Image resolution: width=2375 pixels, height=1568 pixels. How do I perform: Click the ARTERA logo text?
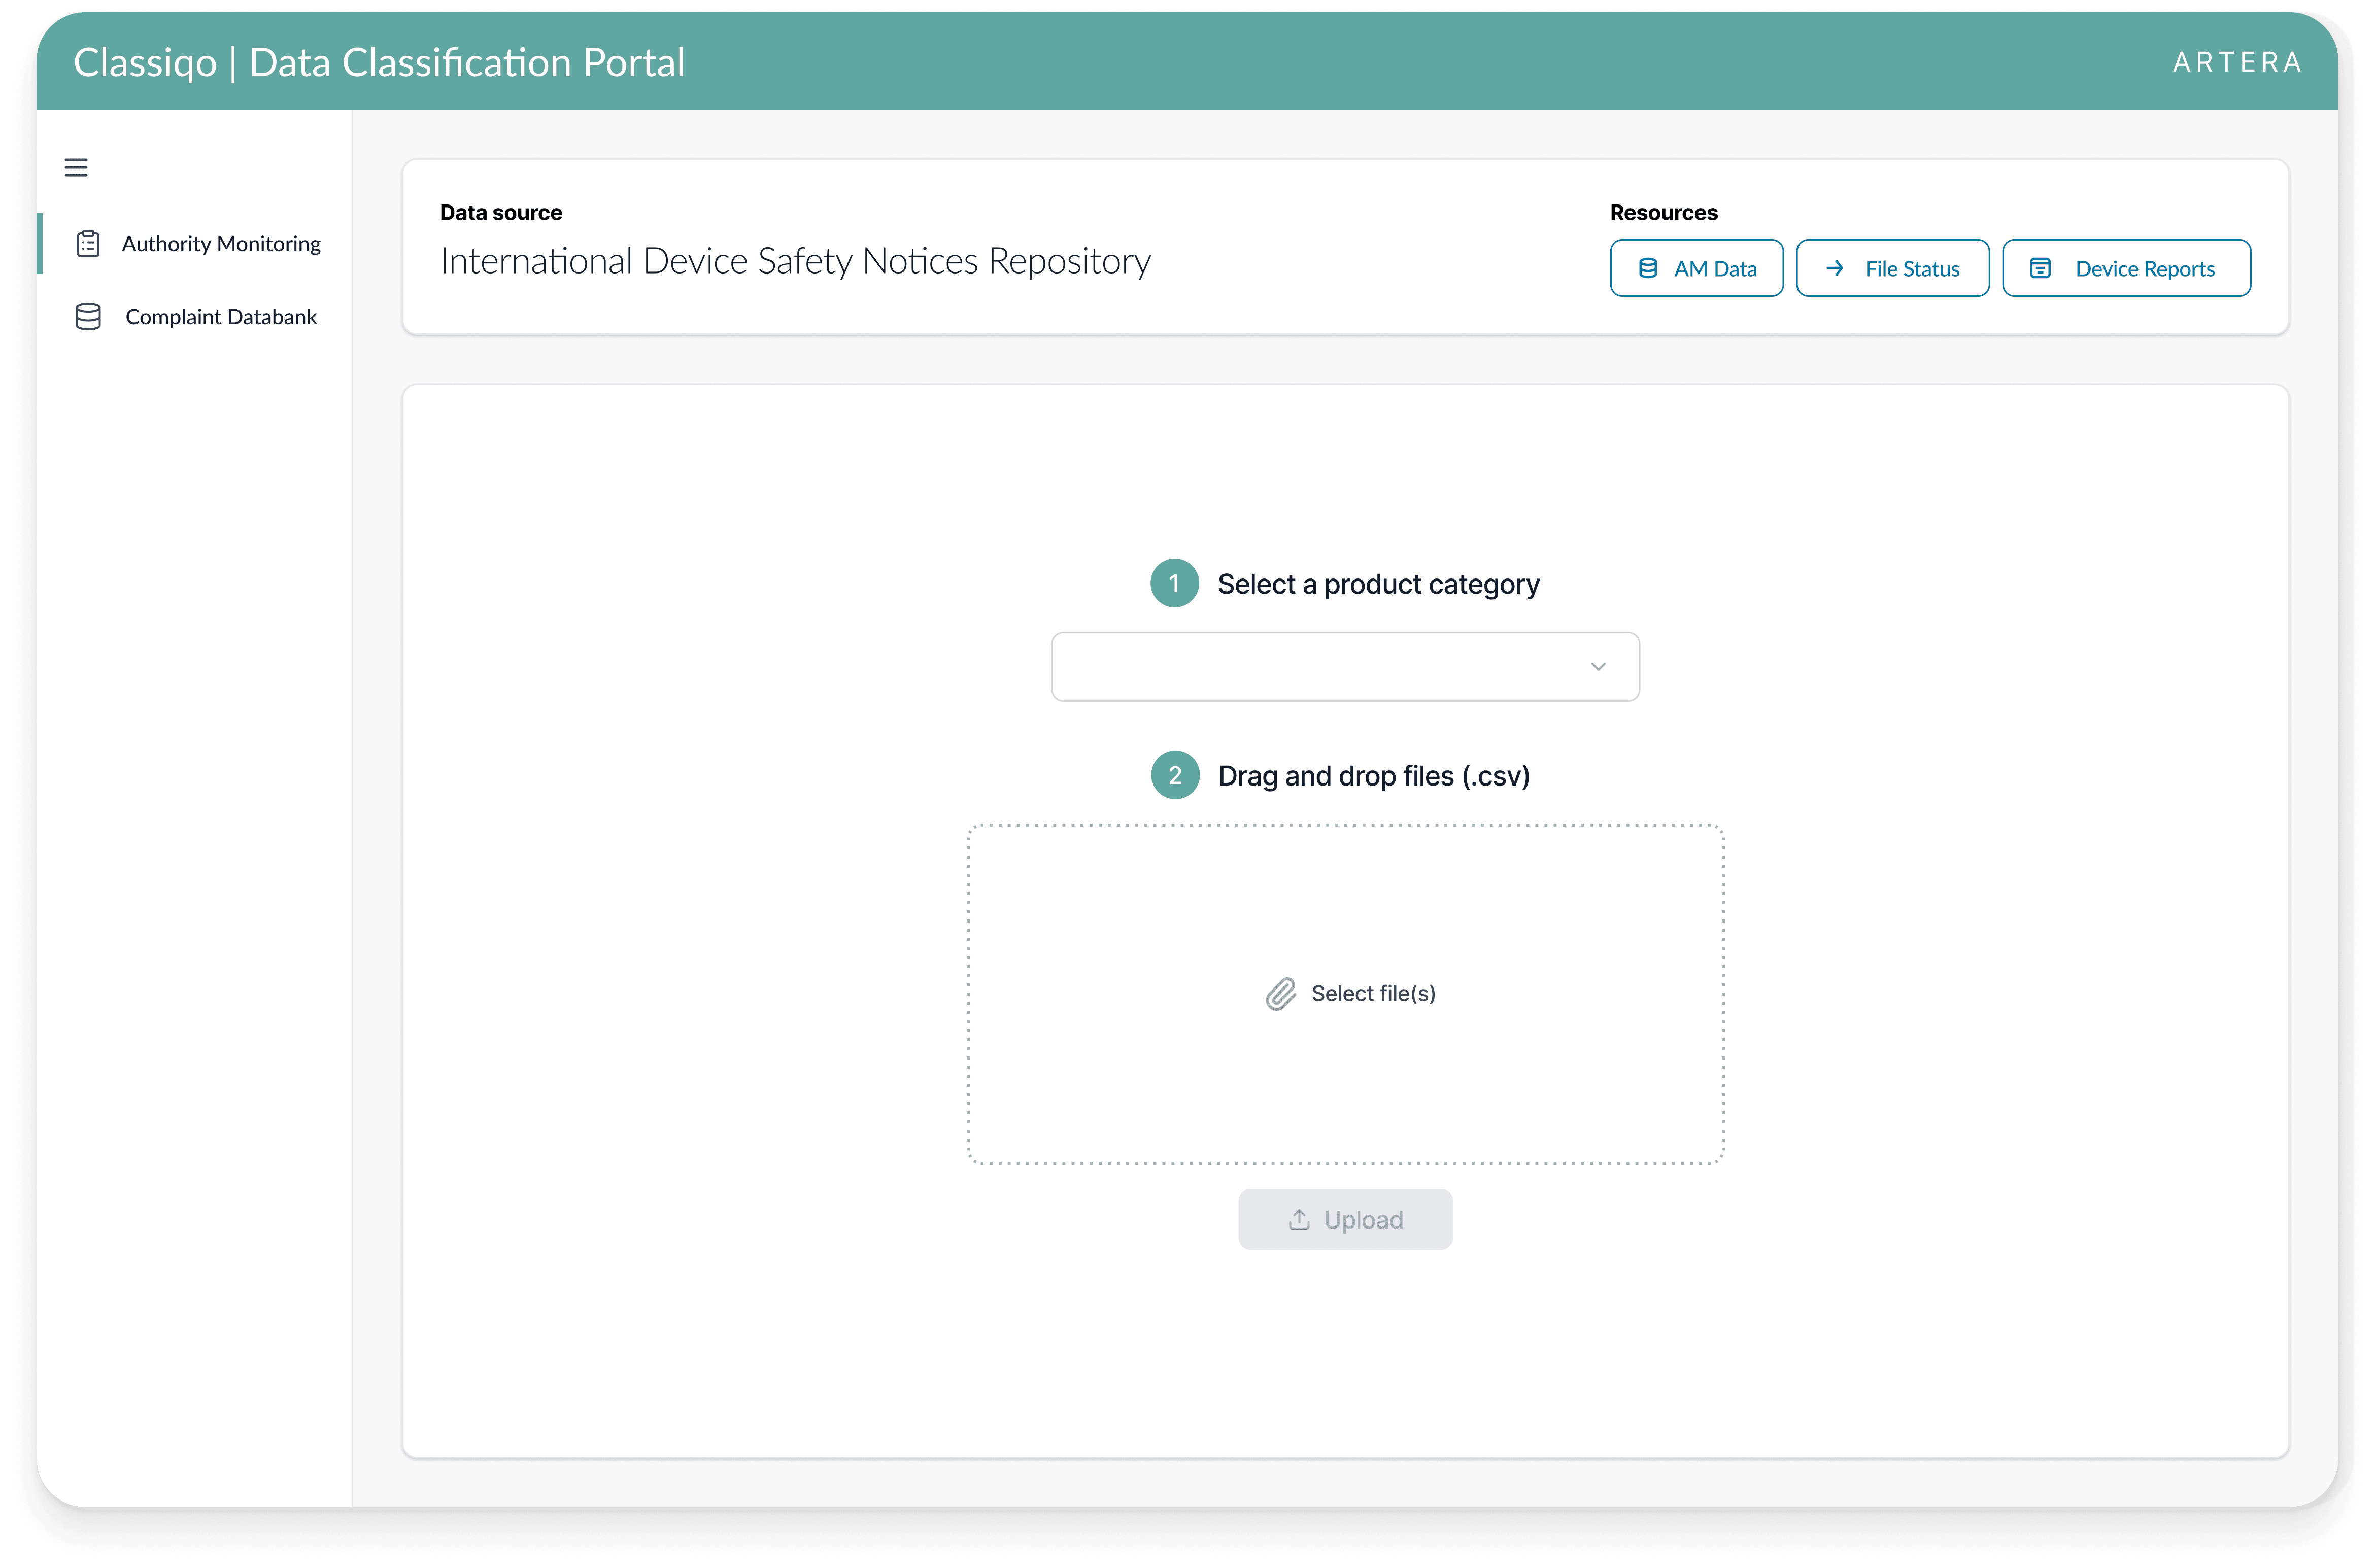tap(2237, 62)
